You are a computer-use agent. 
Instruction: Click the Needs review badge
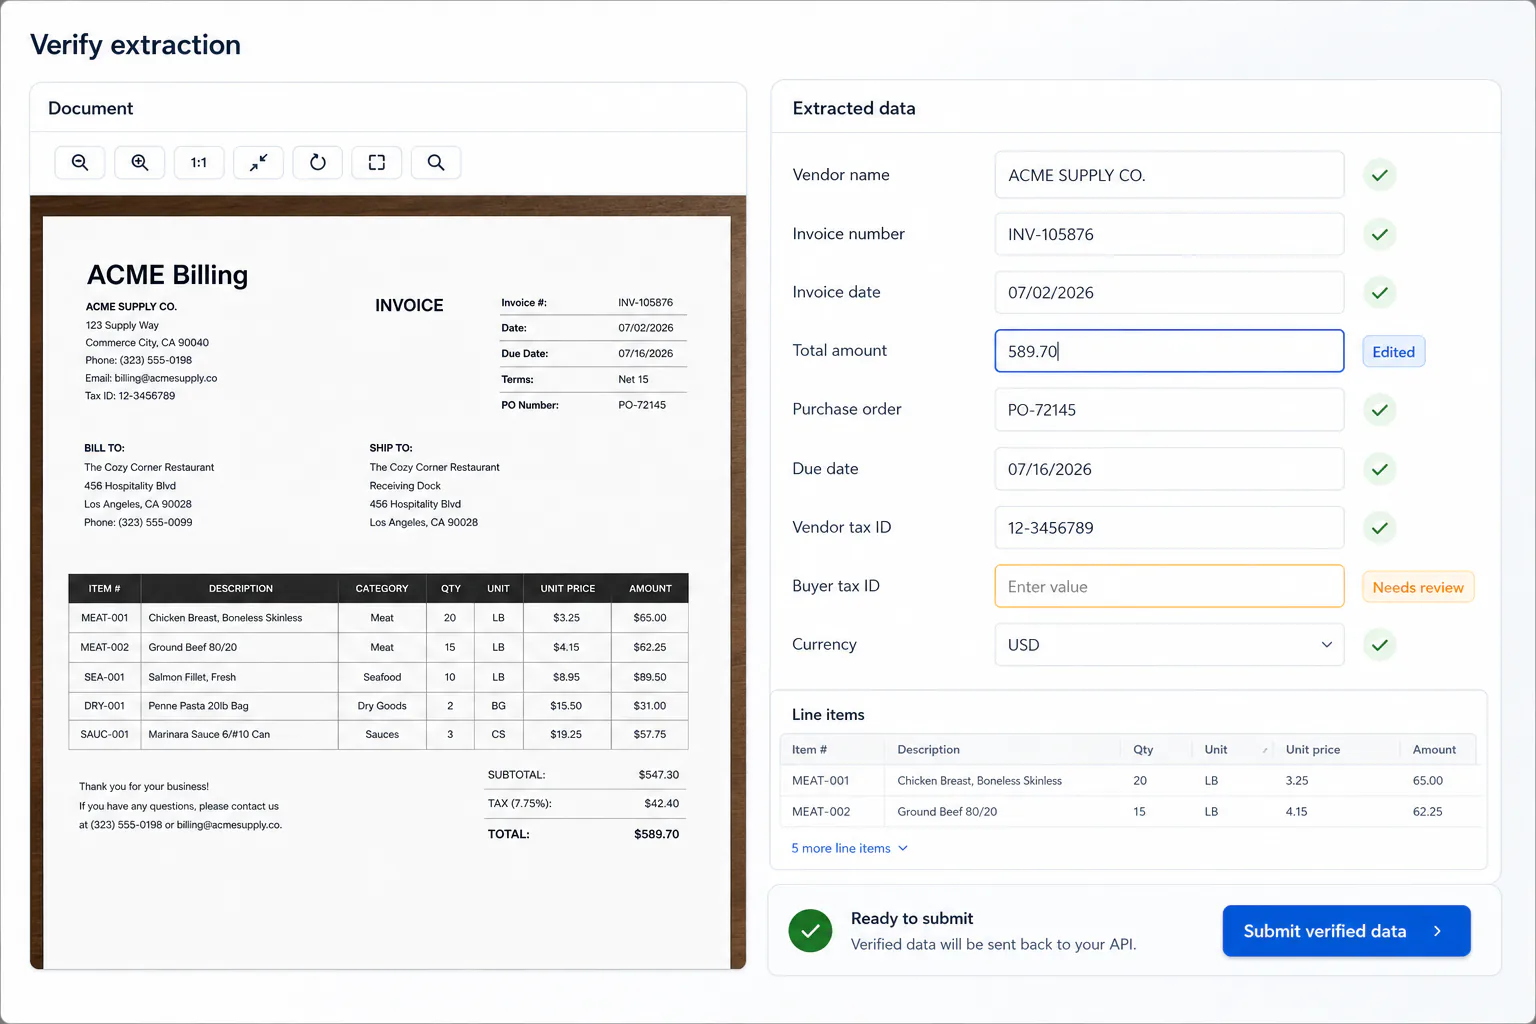click(x=1418, y=587)
